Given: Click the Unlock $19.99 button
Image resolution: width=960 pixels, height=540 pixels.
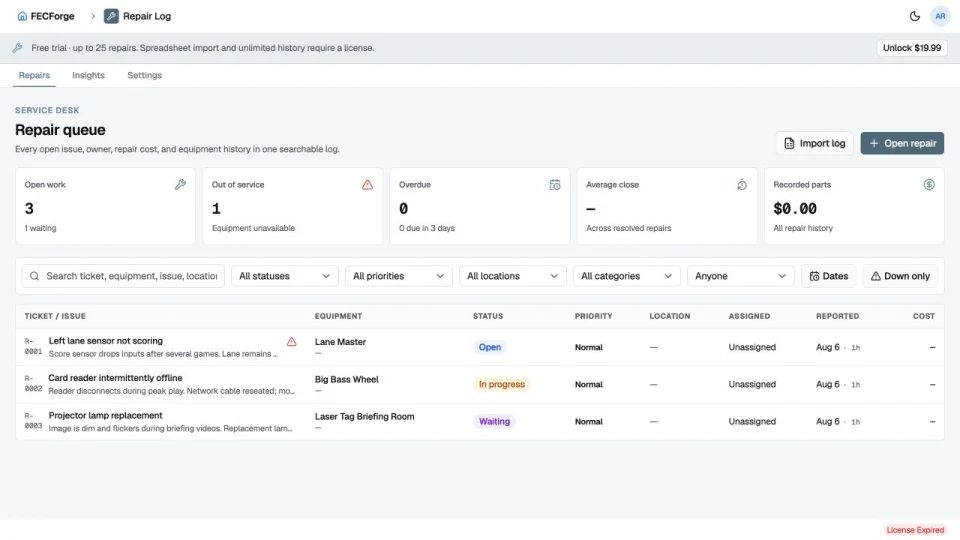Looking at the screenshot, I should click(x=912, y=48).
